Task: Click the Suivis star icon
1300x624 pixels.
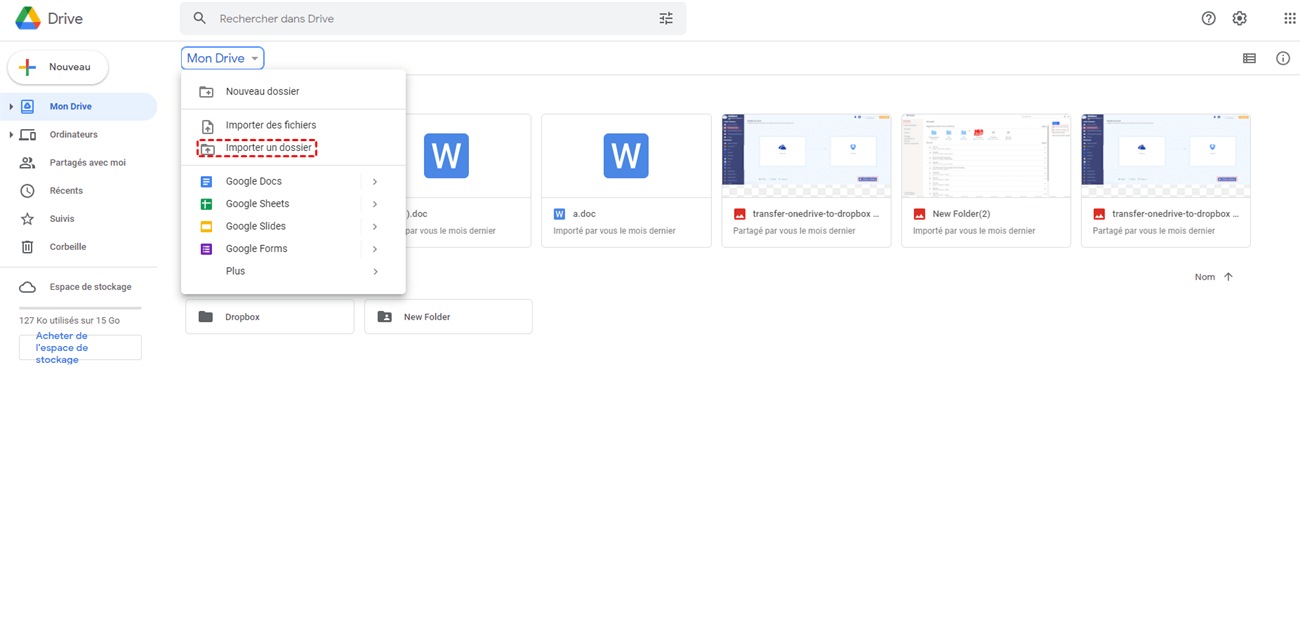Action: [28, 218]
